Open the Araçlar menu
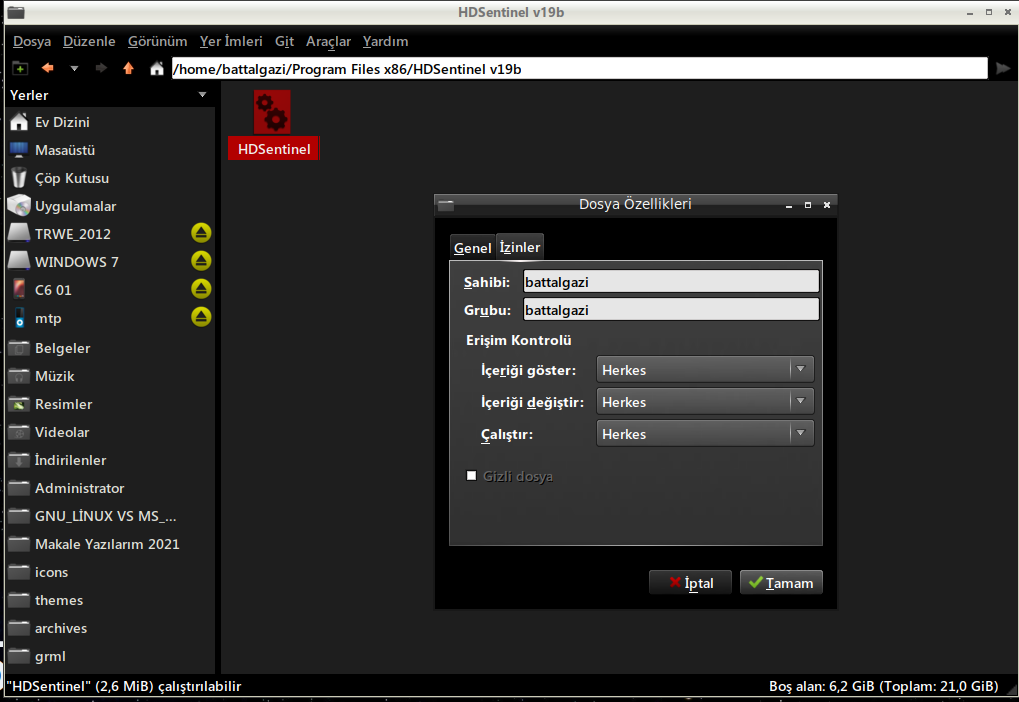This screenshot has height=702, width=1019. coord(328,42)
